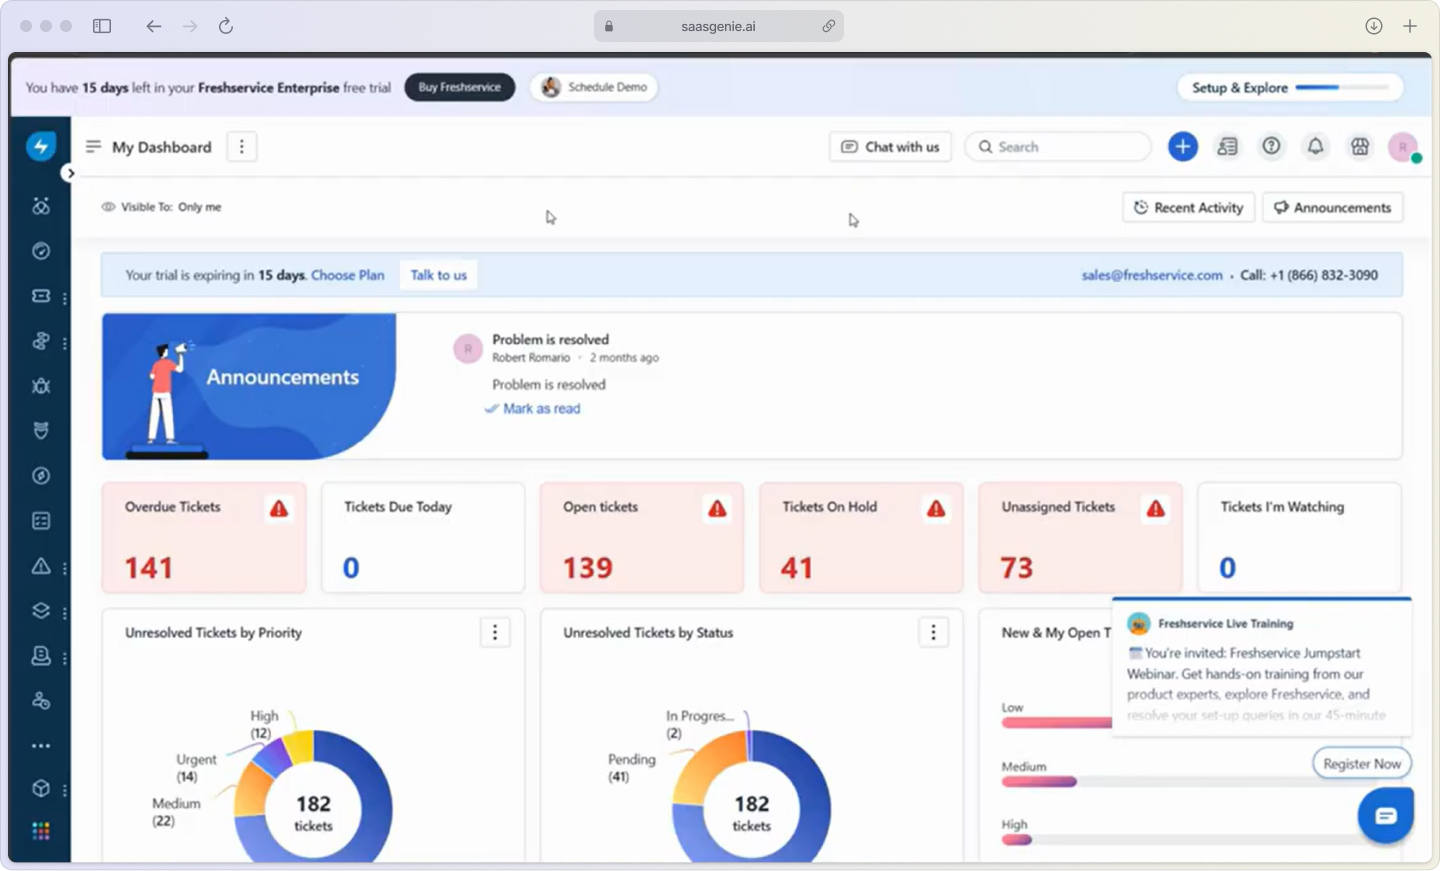Reload the page in browser
The image size is (1440, 871).
226,26
